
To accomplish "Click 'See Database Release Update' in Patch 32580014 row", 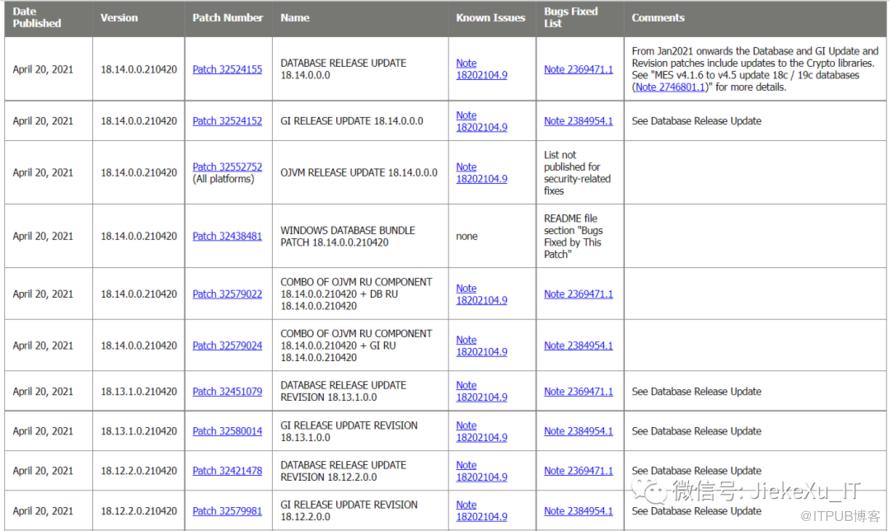I will [x=696, y=431].
